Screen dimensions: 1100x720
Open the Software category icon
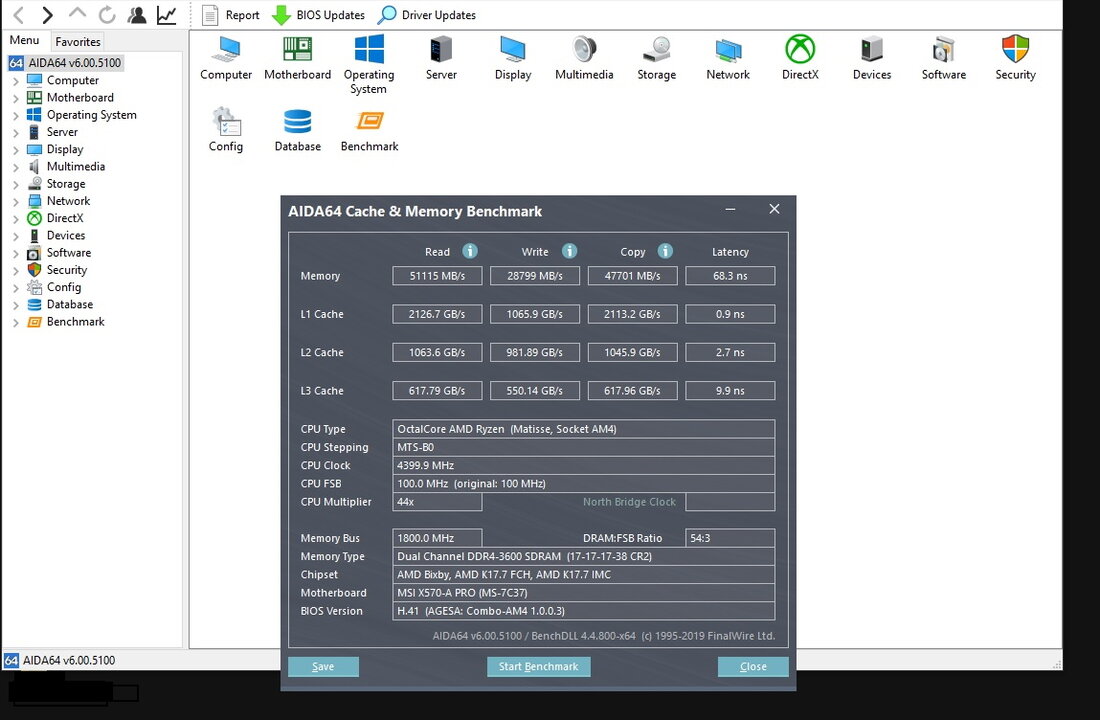[944, 58]
